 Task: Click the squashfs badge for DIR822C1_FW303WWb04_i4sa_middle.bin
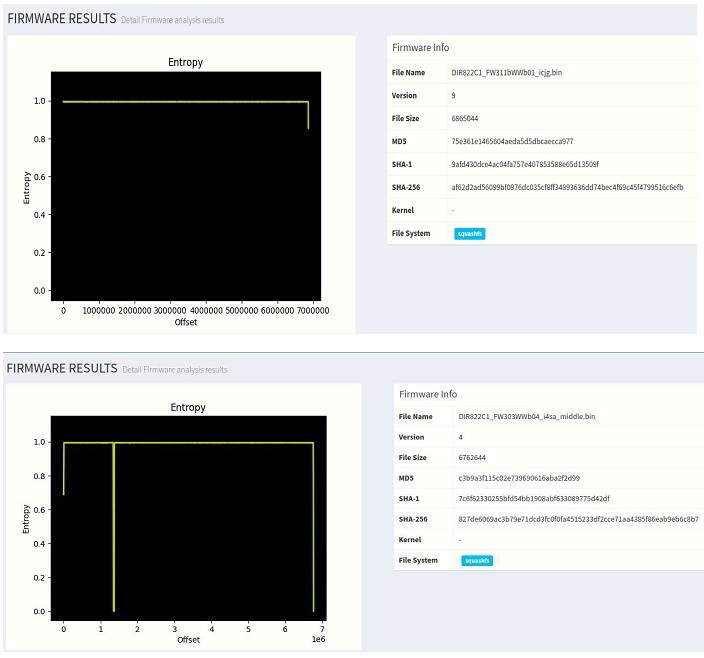point(476,560)
